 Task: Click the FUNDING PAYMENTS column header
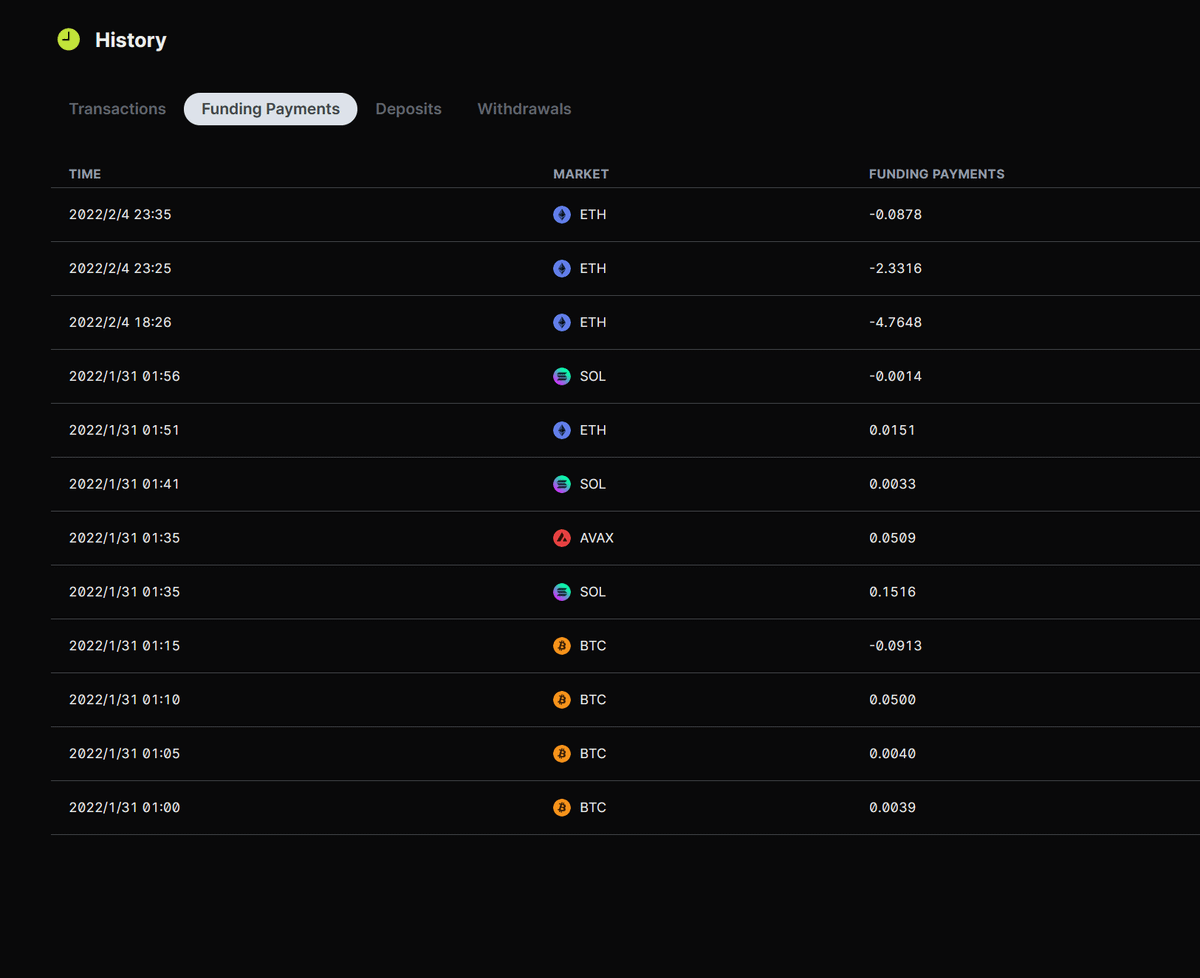coord(936,174)
